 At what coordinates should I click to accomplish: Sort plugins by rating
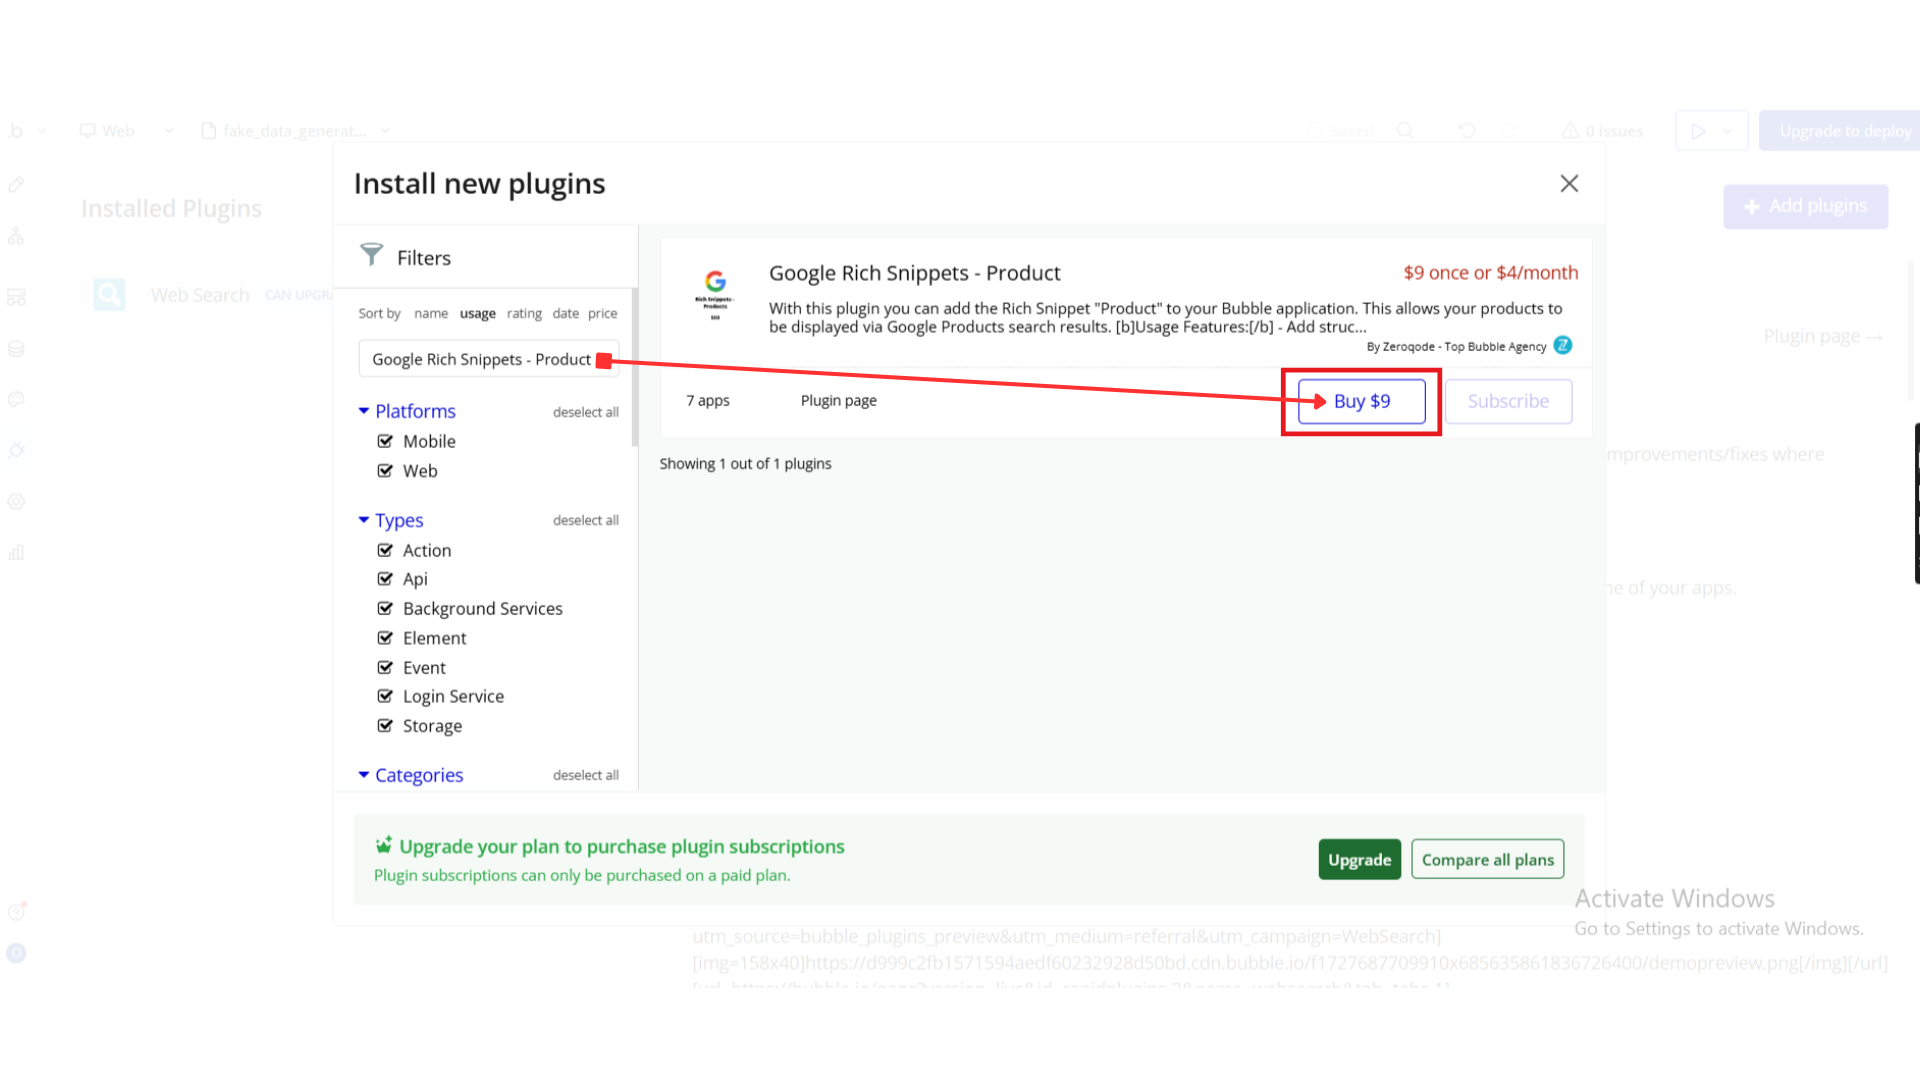[524, 314]
